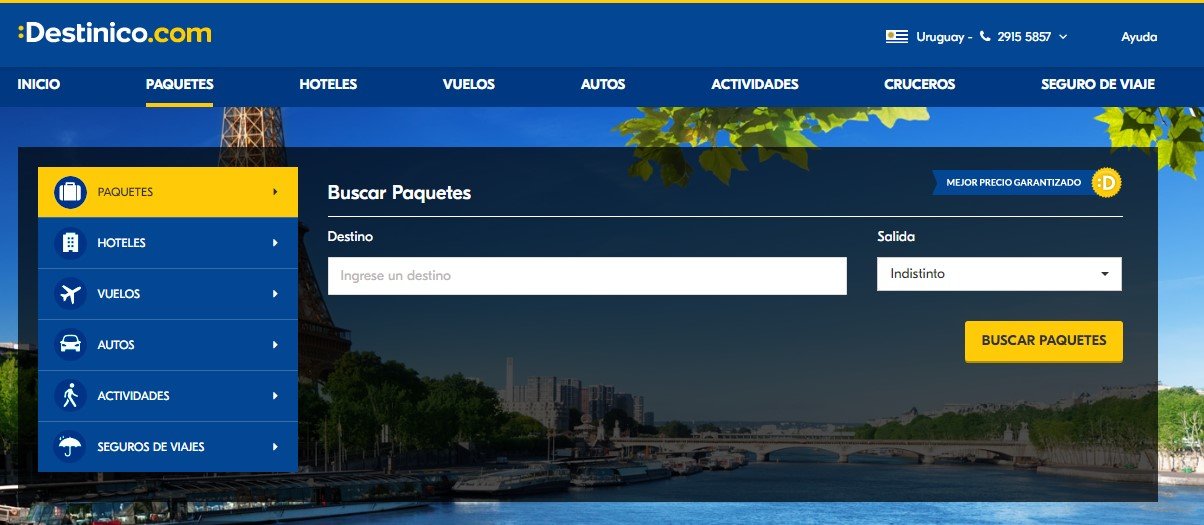Open the Destinico.com logo homepage

pyautogui.click(x=115, y=33)
